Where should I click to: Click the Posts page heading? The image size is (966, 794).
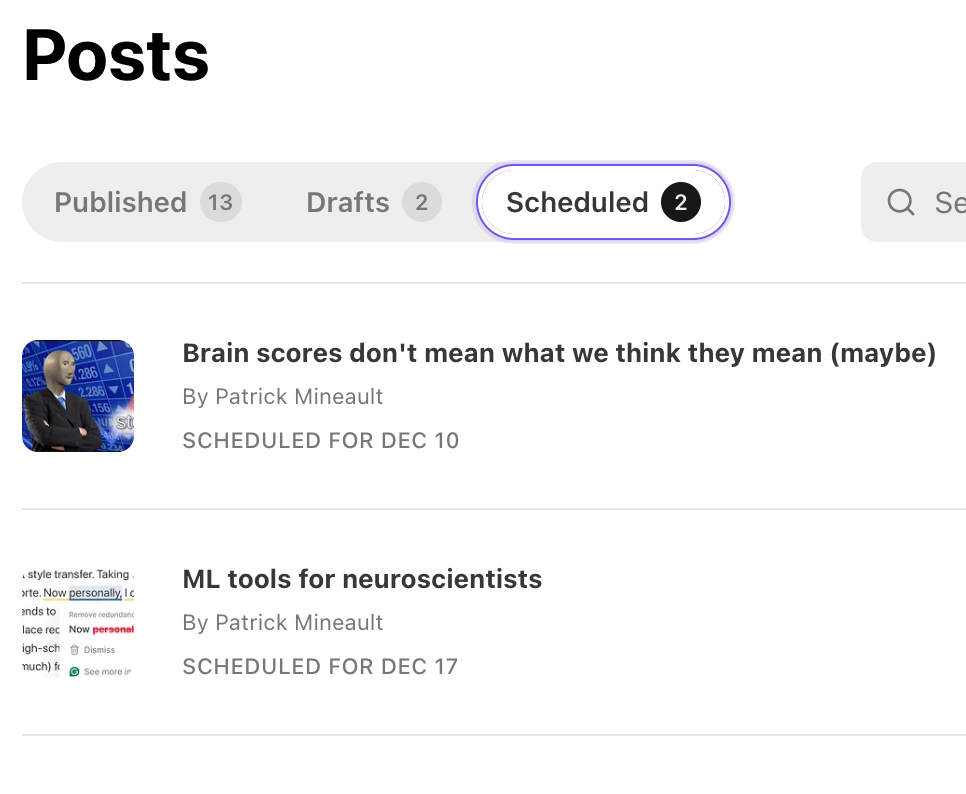pos(116,55)
